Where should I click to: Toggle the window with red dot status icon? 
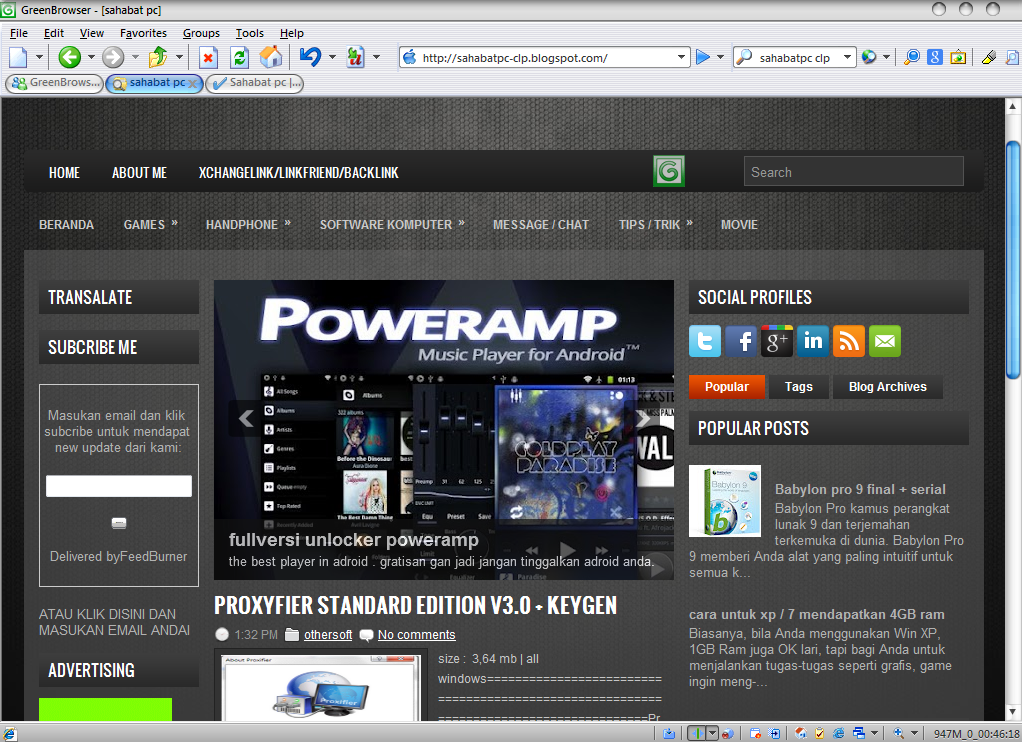[755, 734]
